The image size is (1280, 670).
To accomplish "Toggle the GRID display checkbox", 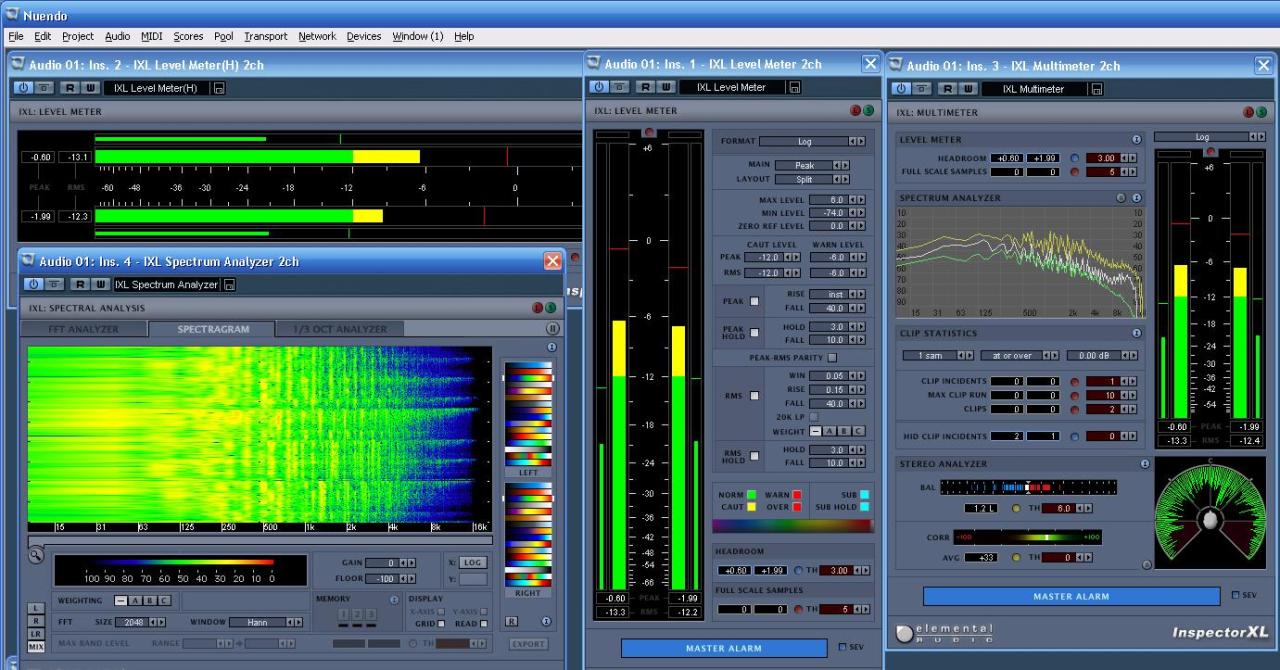I will click(442, 624).
